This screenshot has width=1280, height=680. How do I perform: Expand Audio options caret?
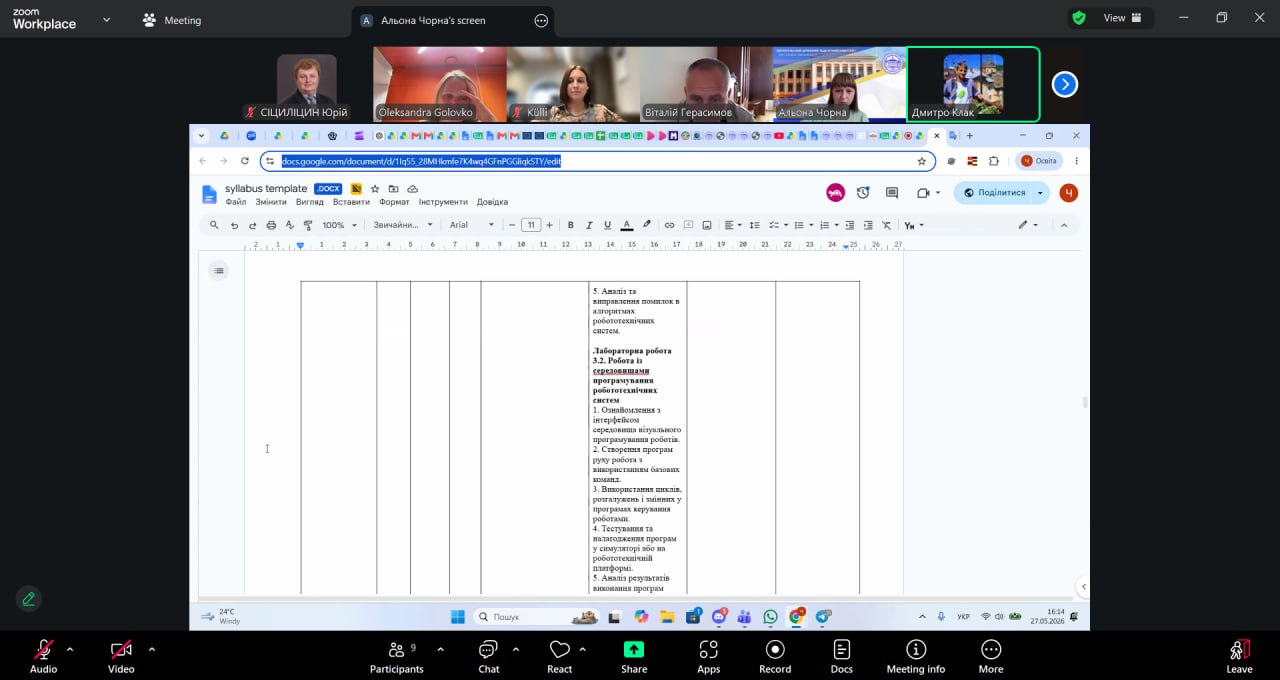(x=70, y=649)
